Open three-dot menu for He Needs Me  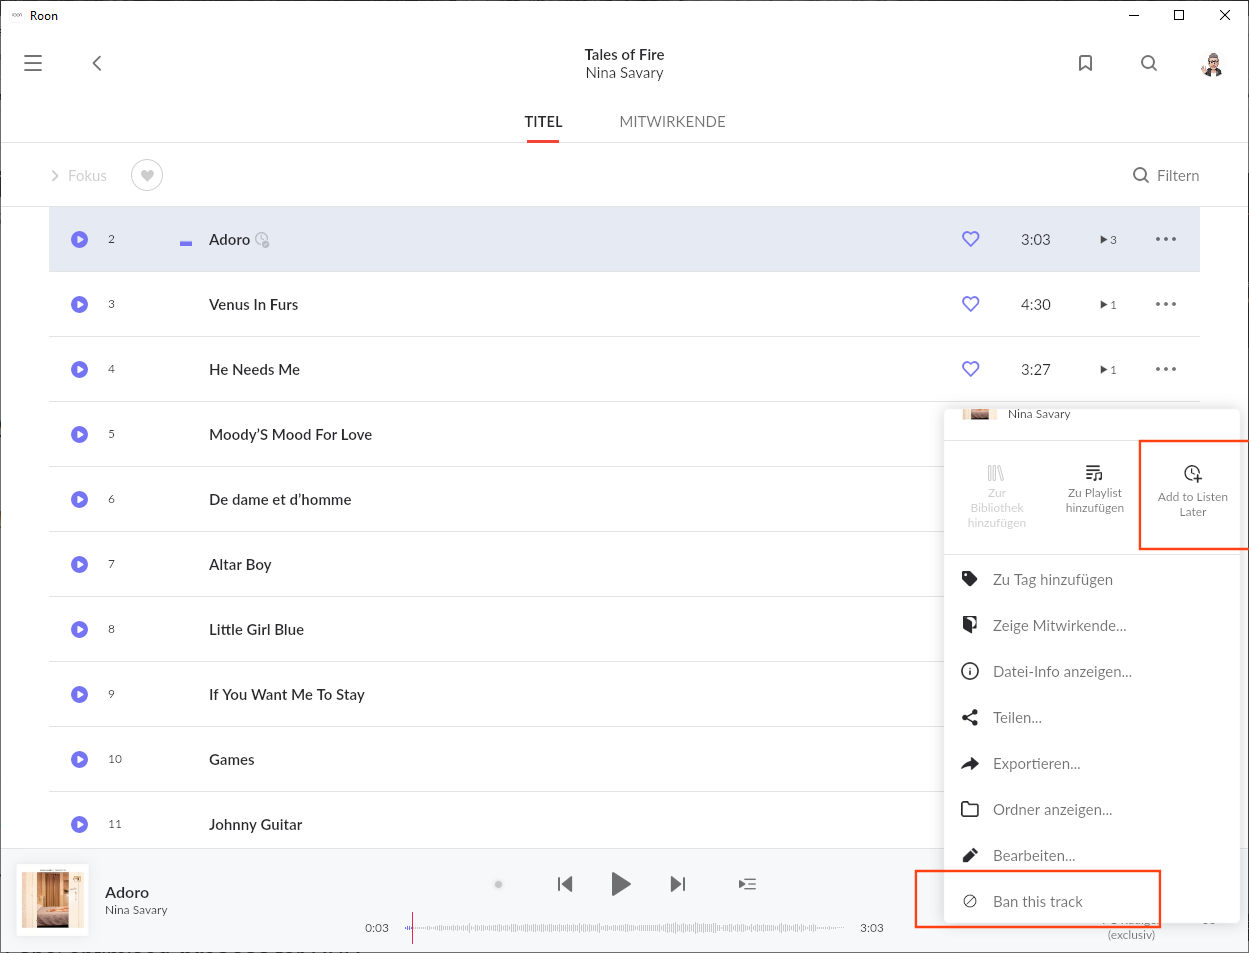[x=1165, y=369]
